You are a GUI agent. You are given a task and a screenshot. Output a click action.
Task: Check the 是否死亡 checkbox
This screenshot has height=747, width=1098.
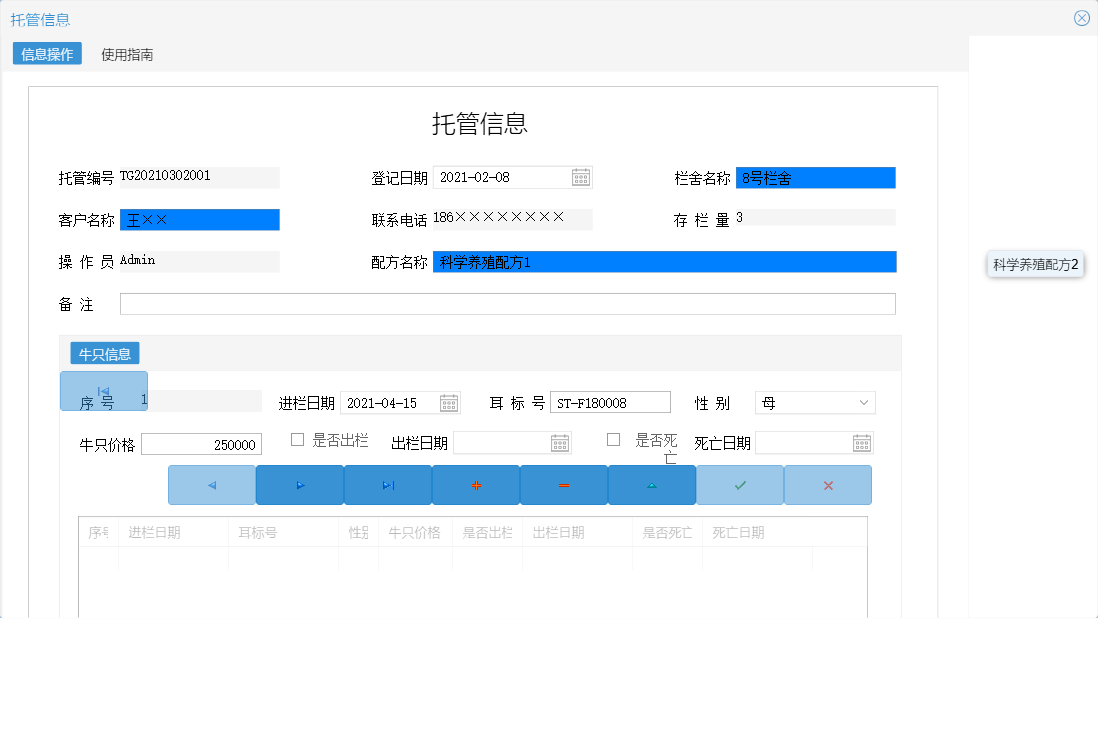(x=613, y=438)
